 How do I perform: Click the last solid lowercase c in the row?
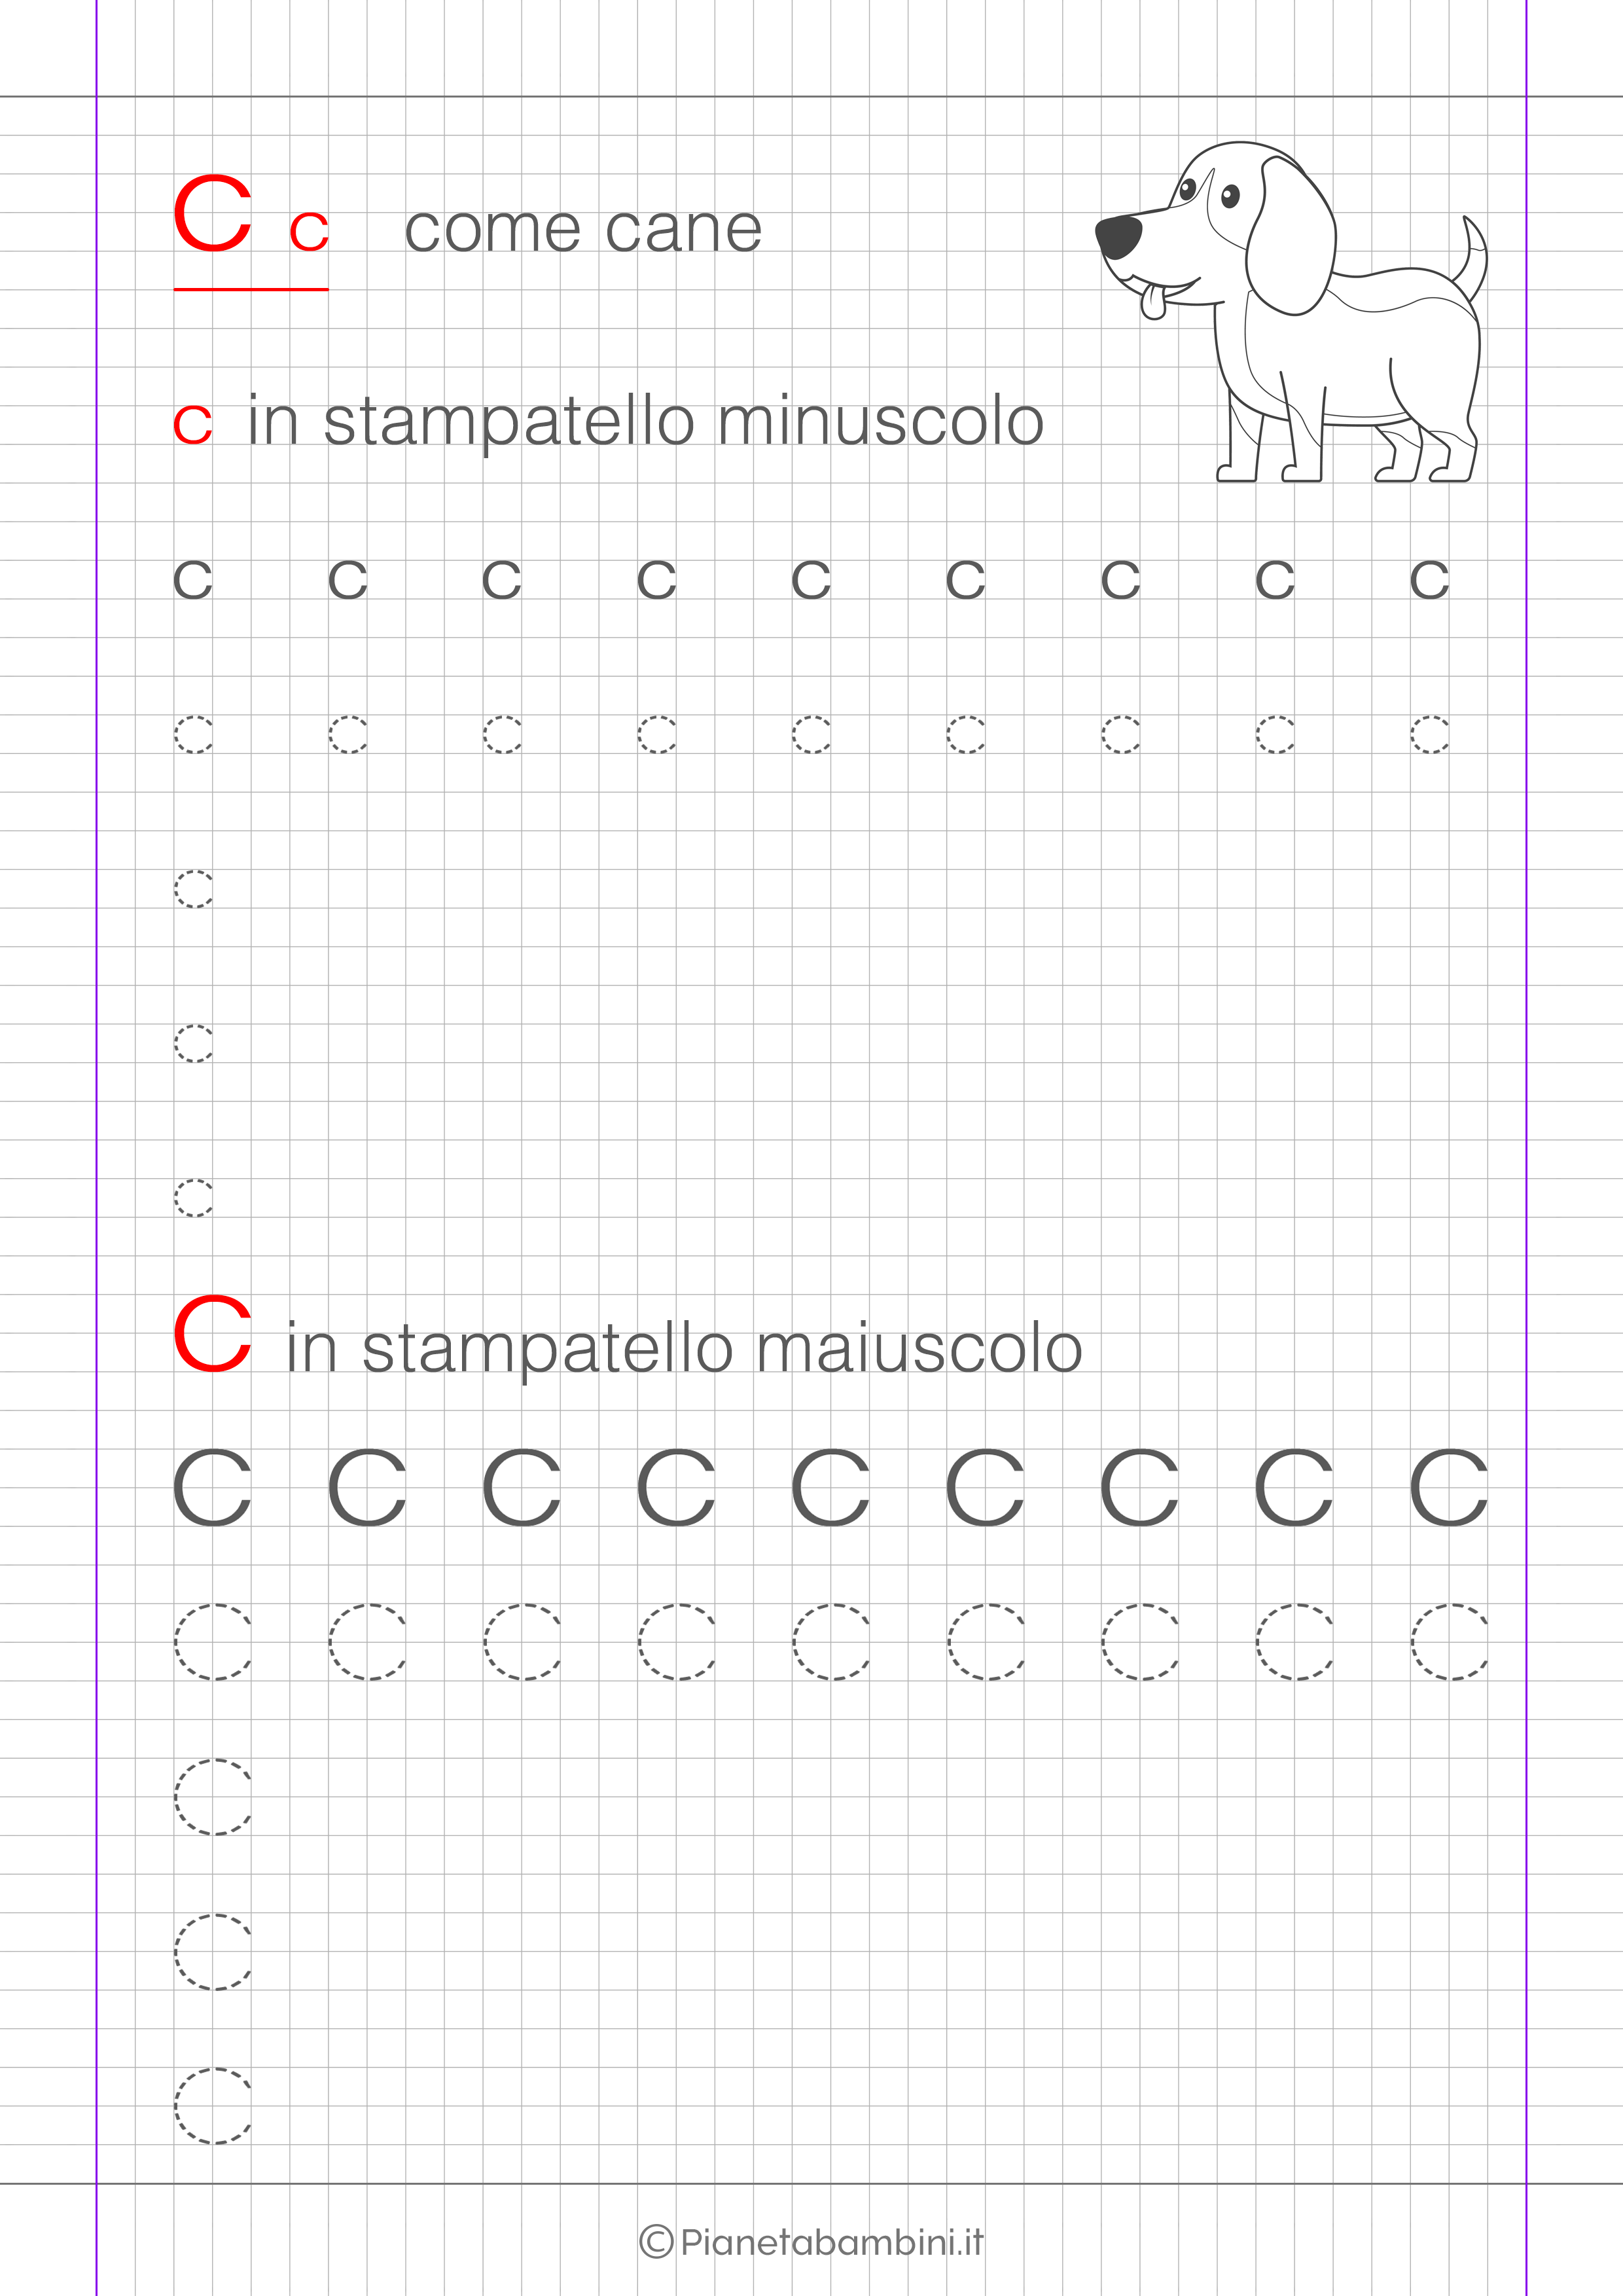(1429, 580)
